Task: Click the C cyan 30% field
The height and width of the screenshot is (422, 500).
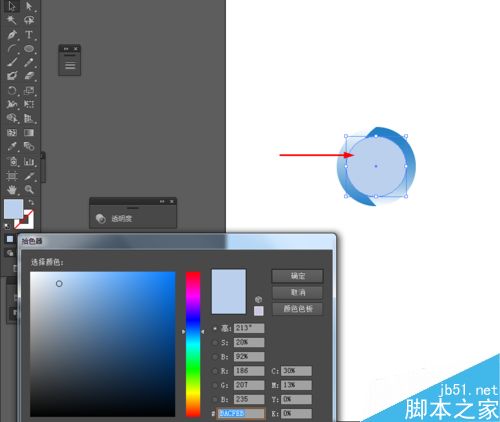Action: (296, 371)
